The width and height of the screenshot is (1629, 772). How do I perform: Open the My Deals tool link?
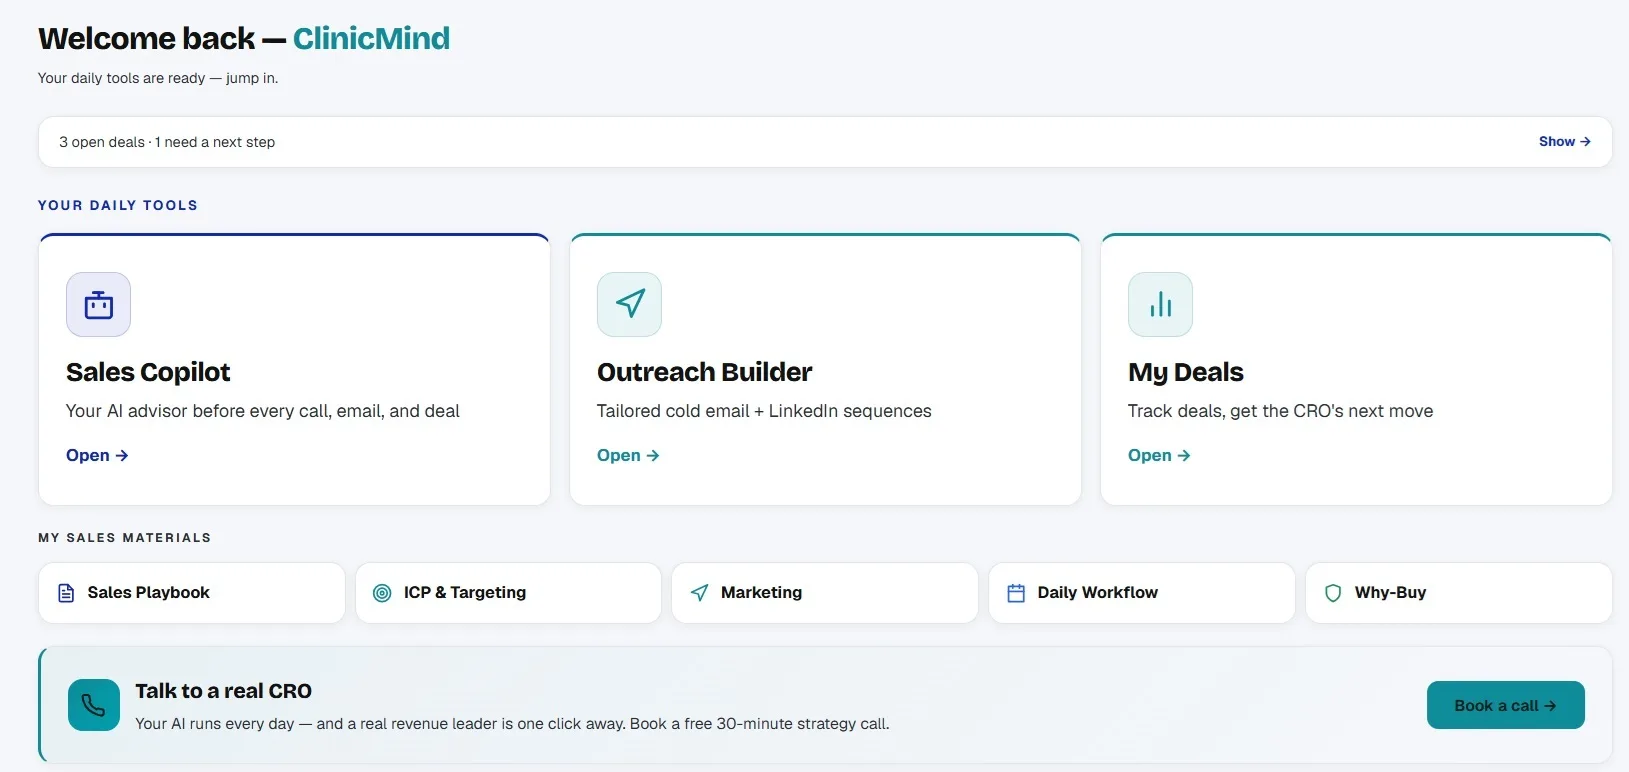click(1159, 455)
